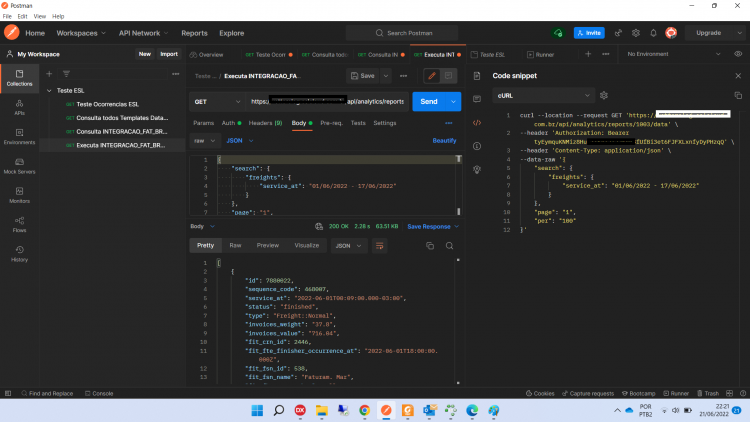This screenshot has height=422, width=750.
Task: Open the environment quick look eye icon
Action: (x=738, y=54)
